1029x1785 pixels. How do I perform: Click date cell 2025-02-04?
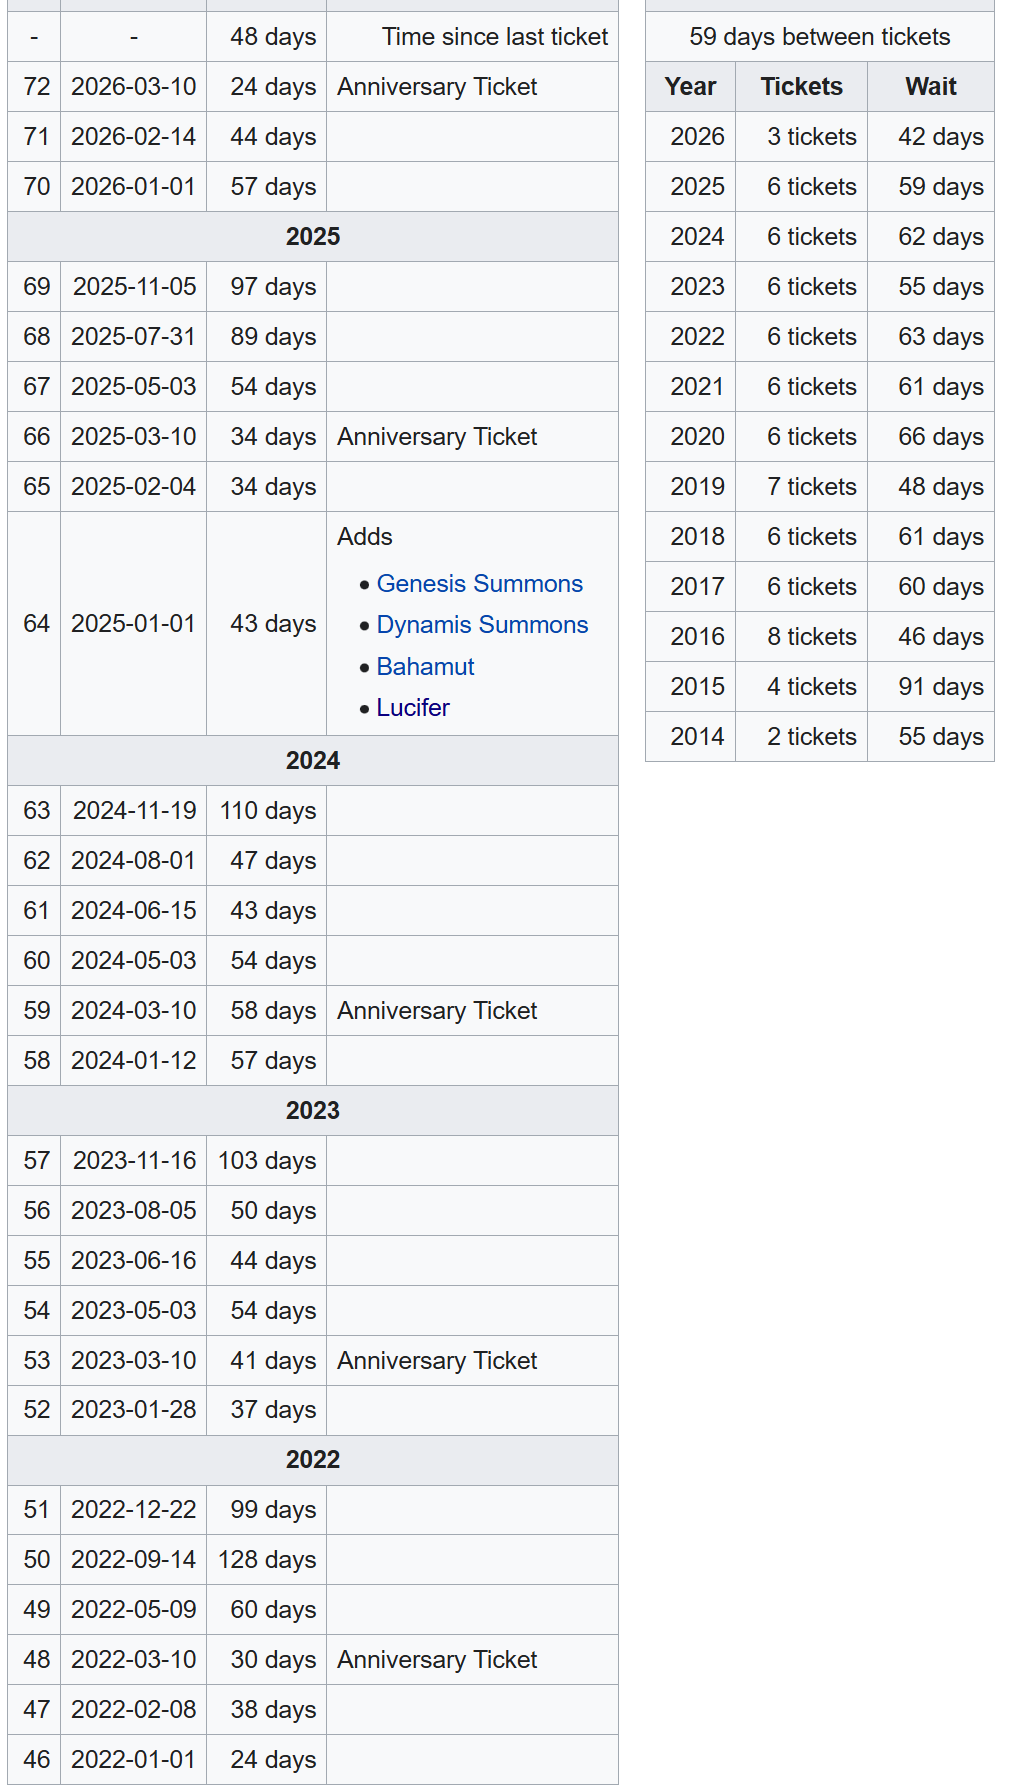pyautogui.click(x=133, y=487)
